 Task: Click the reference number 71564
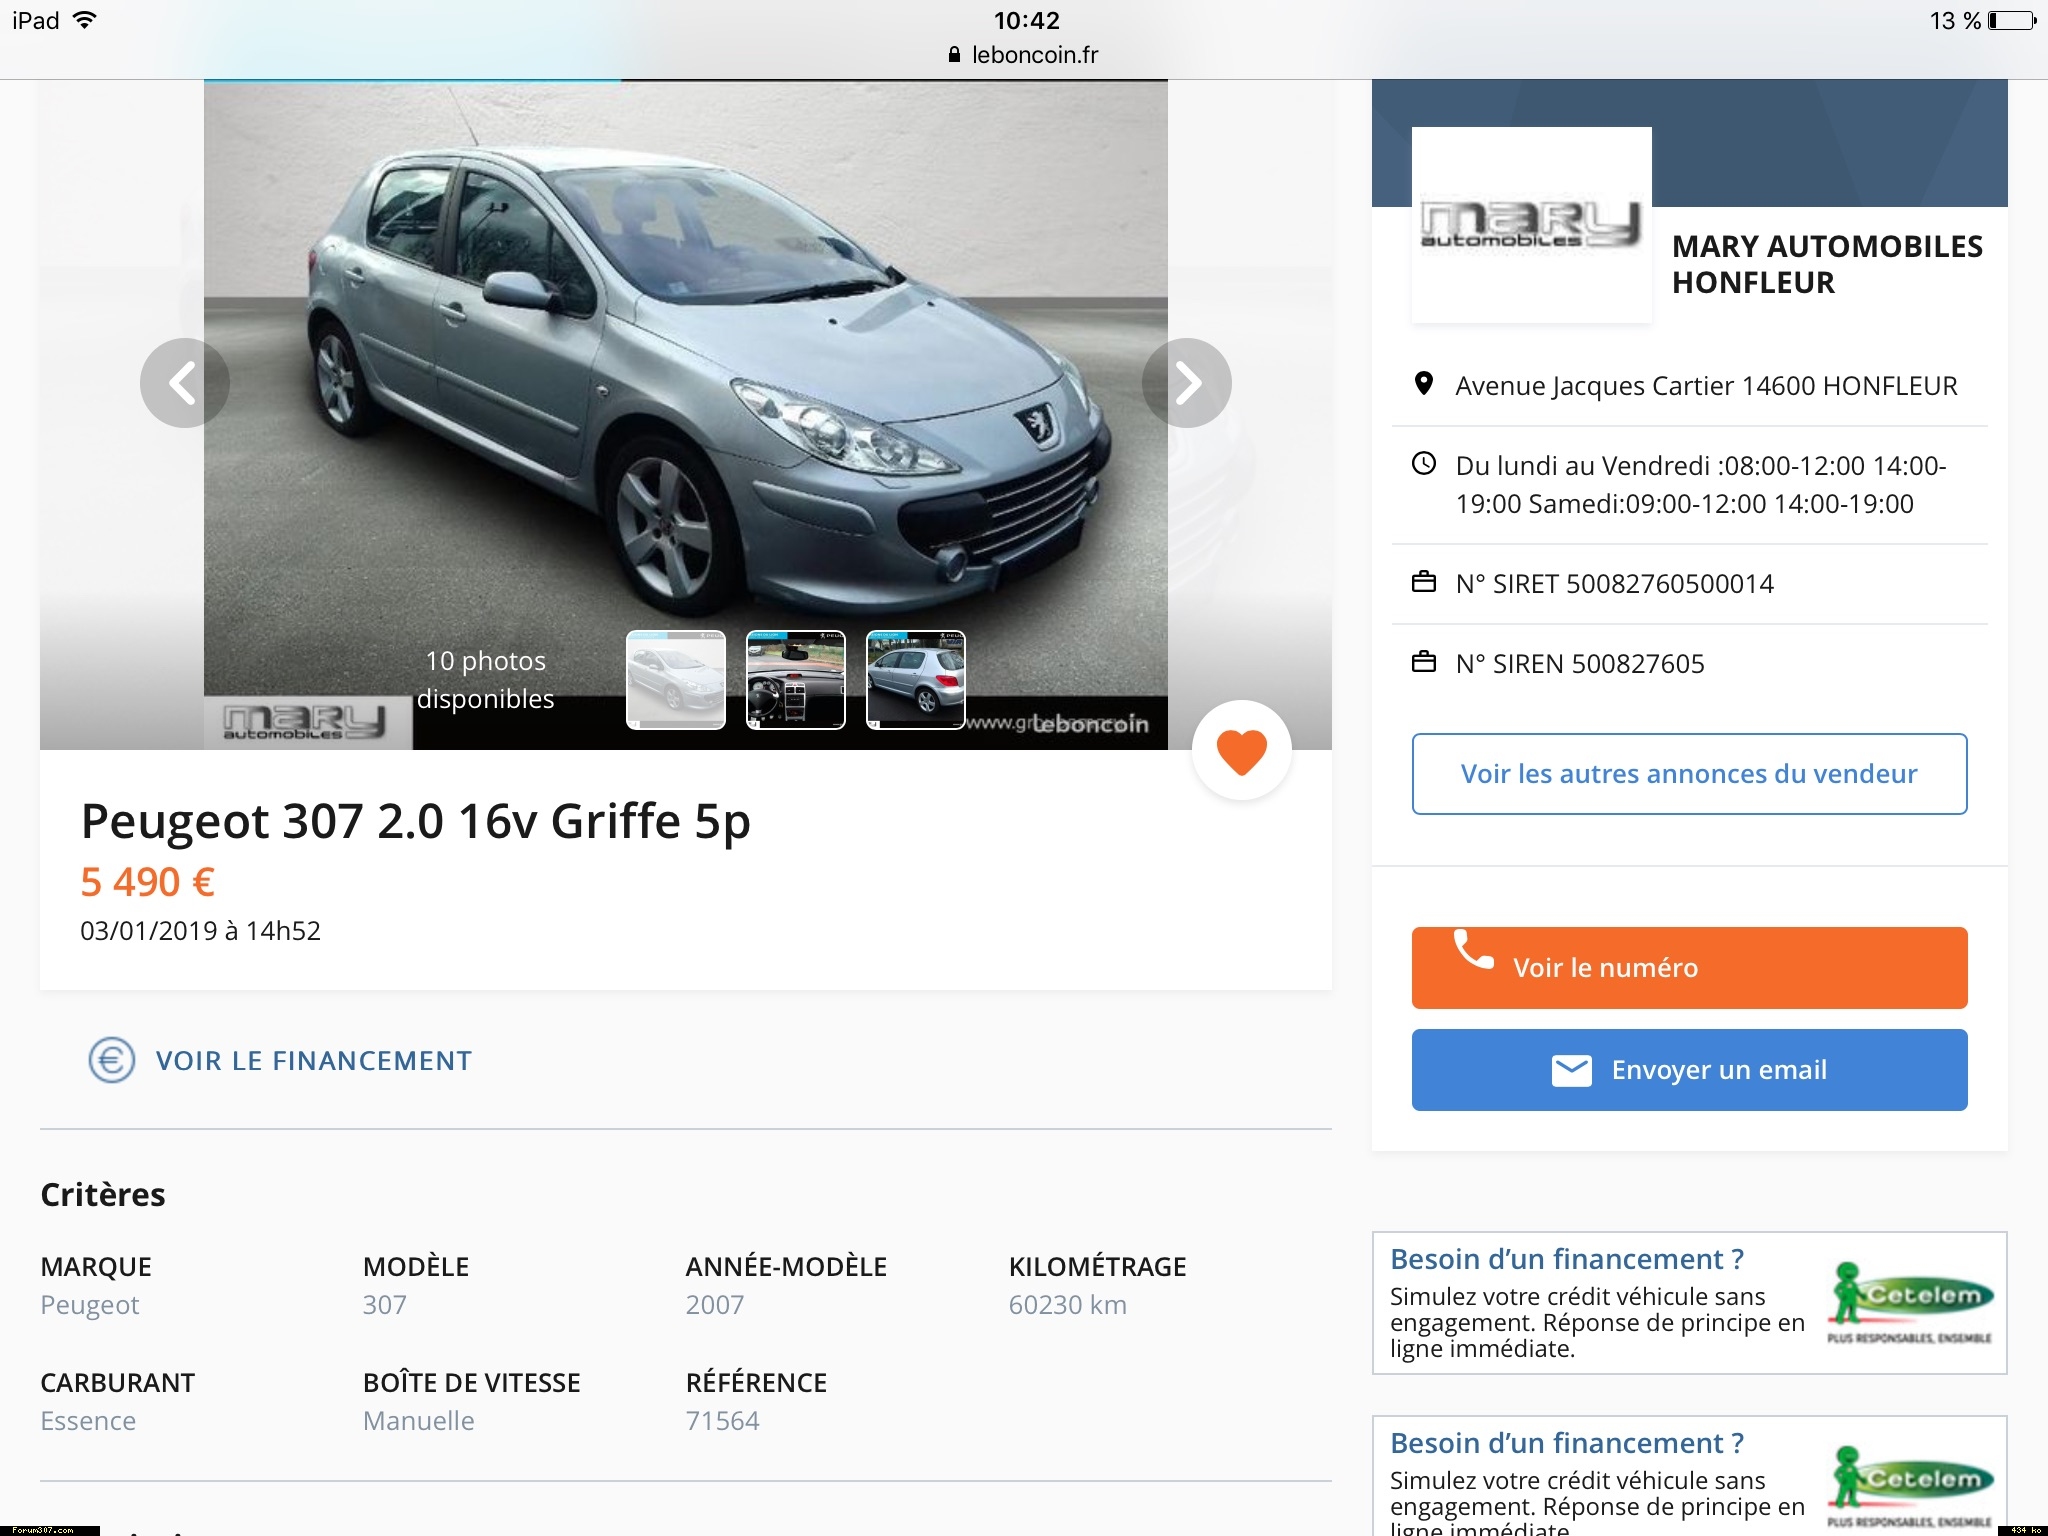[722, 1421]
